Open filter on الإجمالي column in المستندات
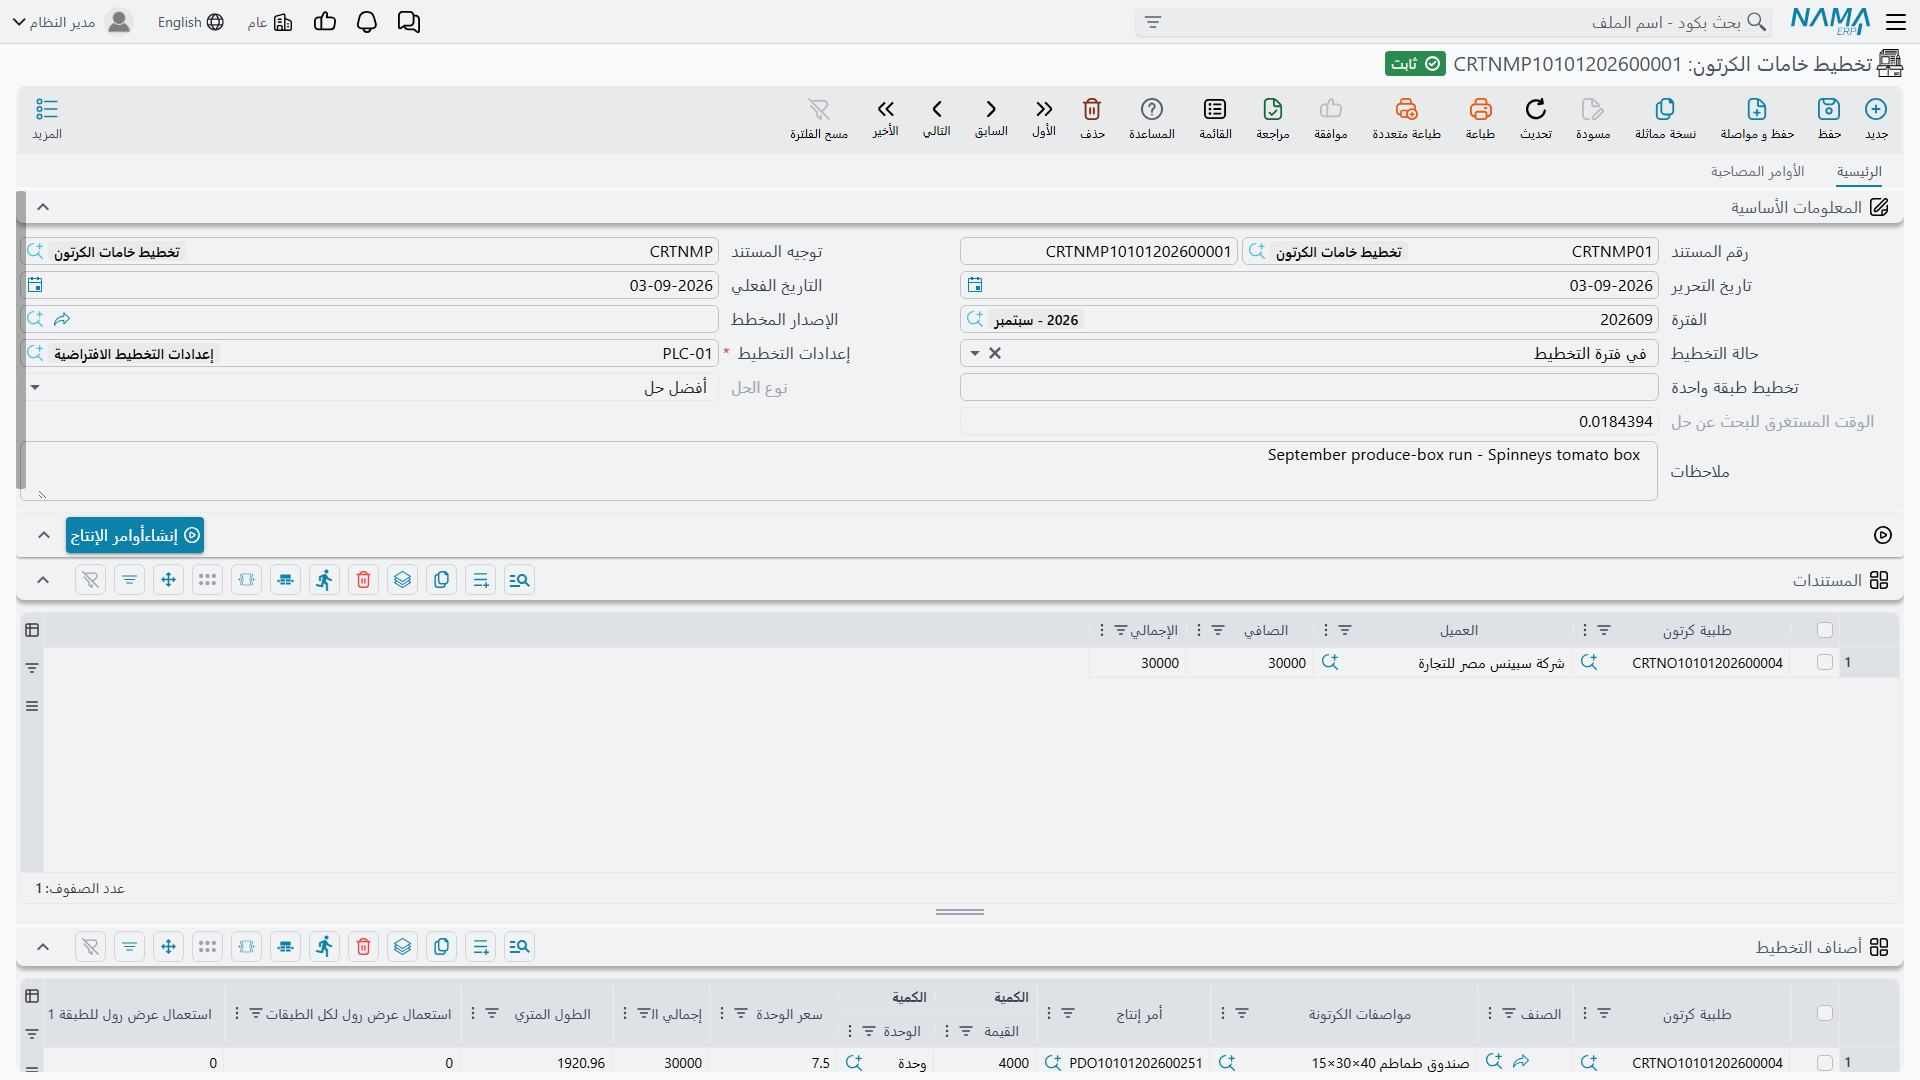Image resolution: width=1920 pixels, height=1080 pixels. 1120,630
